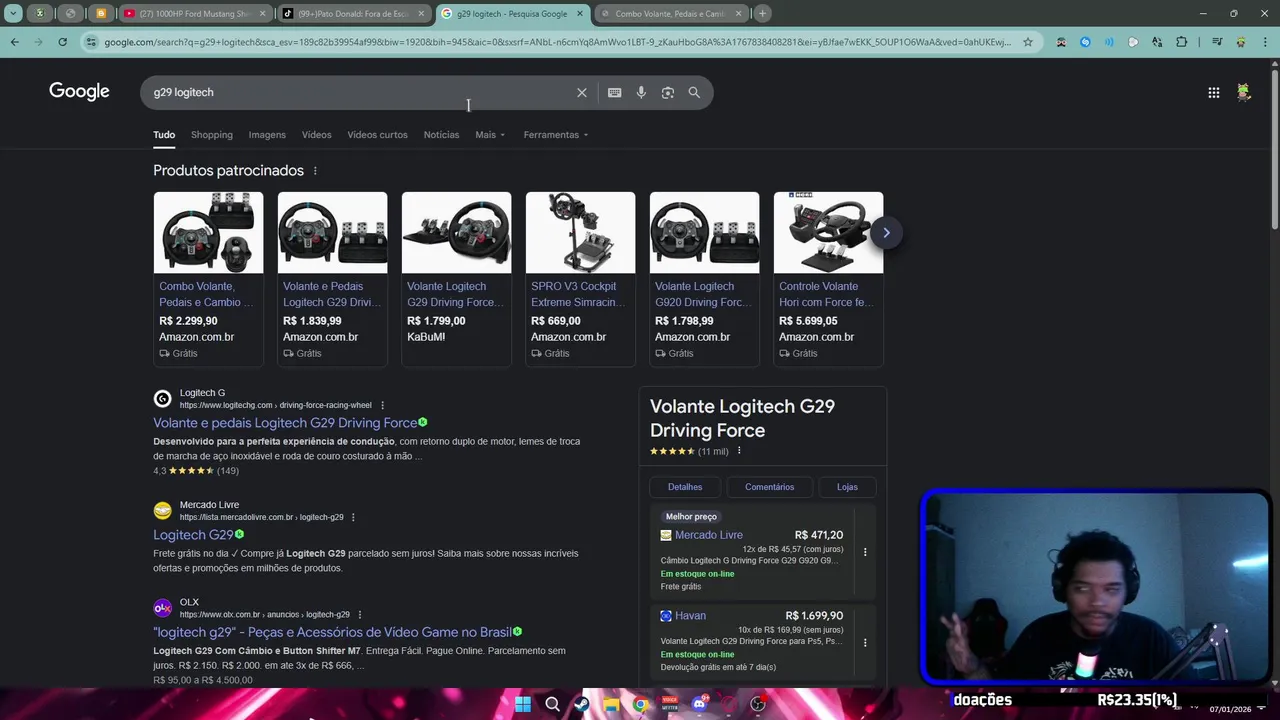
Task: Open the Comentários button in product panel
Action: 769,487
